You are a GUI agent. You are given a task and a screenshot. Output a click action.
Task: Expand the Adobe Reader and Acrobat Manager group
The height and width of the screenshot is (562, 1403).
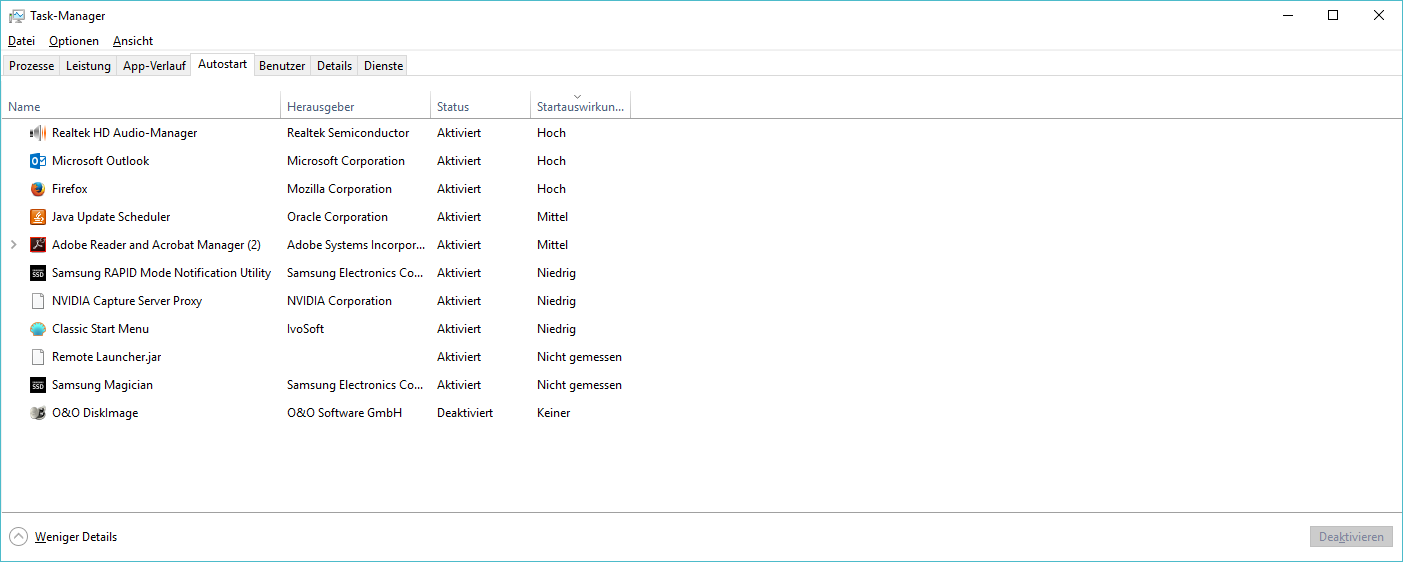(x=13, y=245)
